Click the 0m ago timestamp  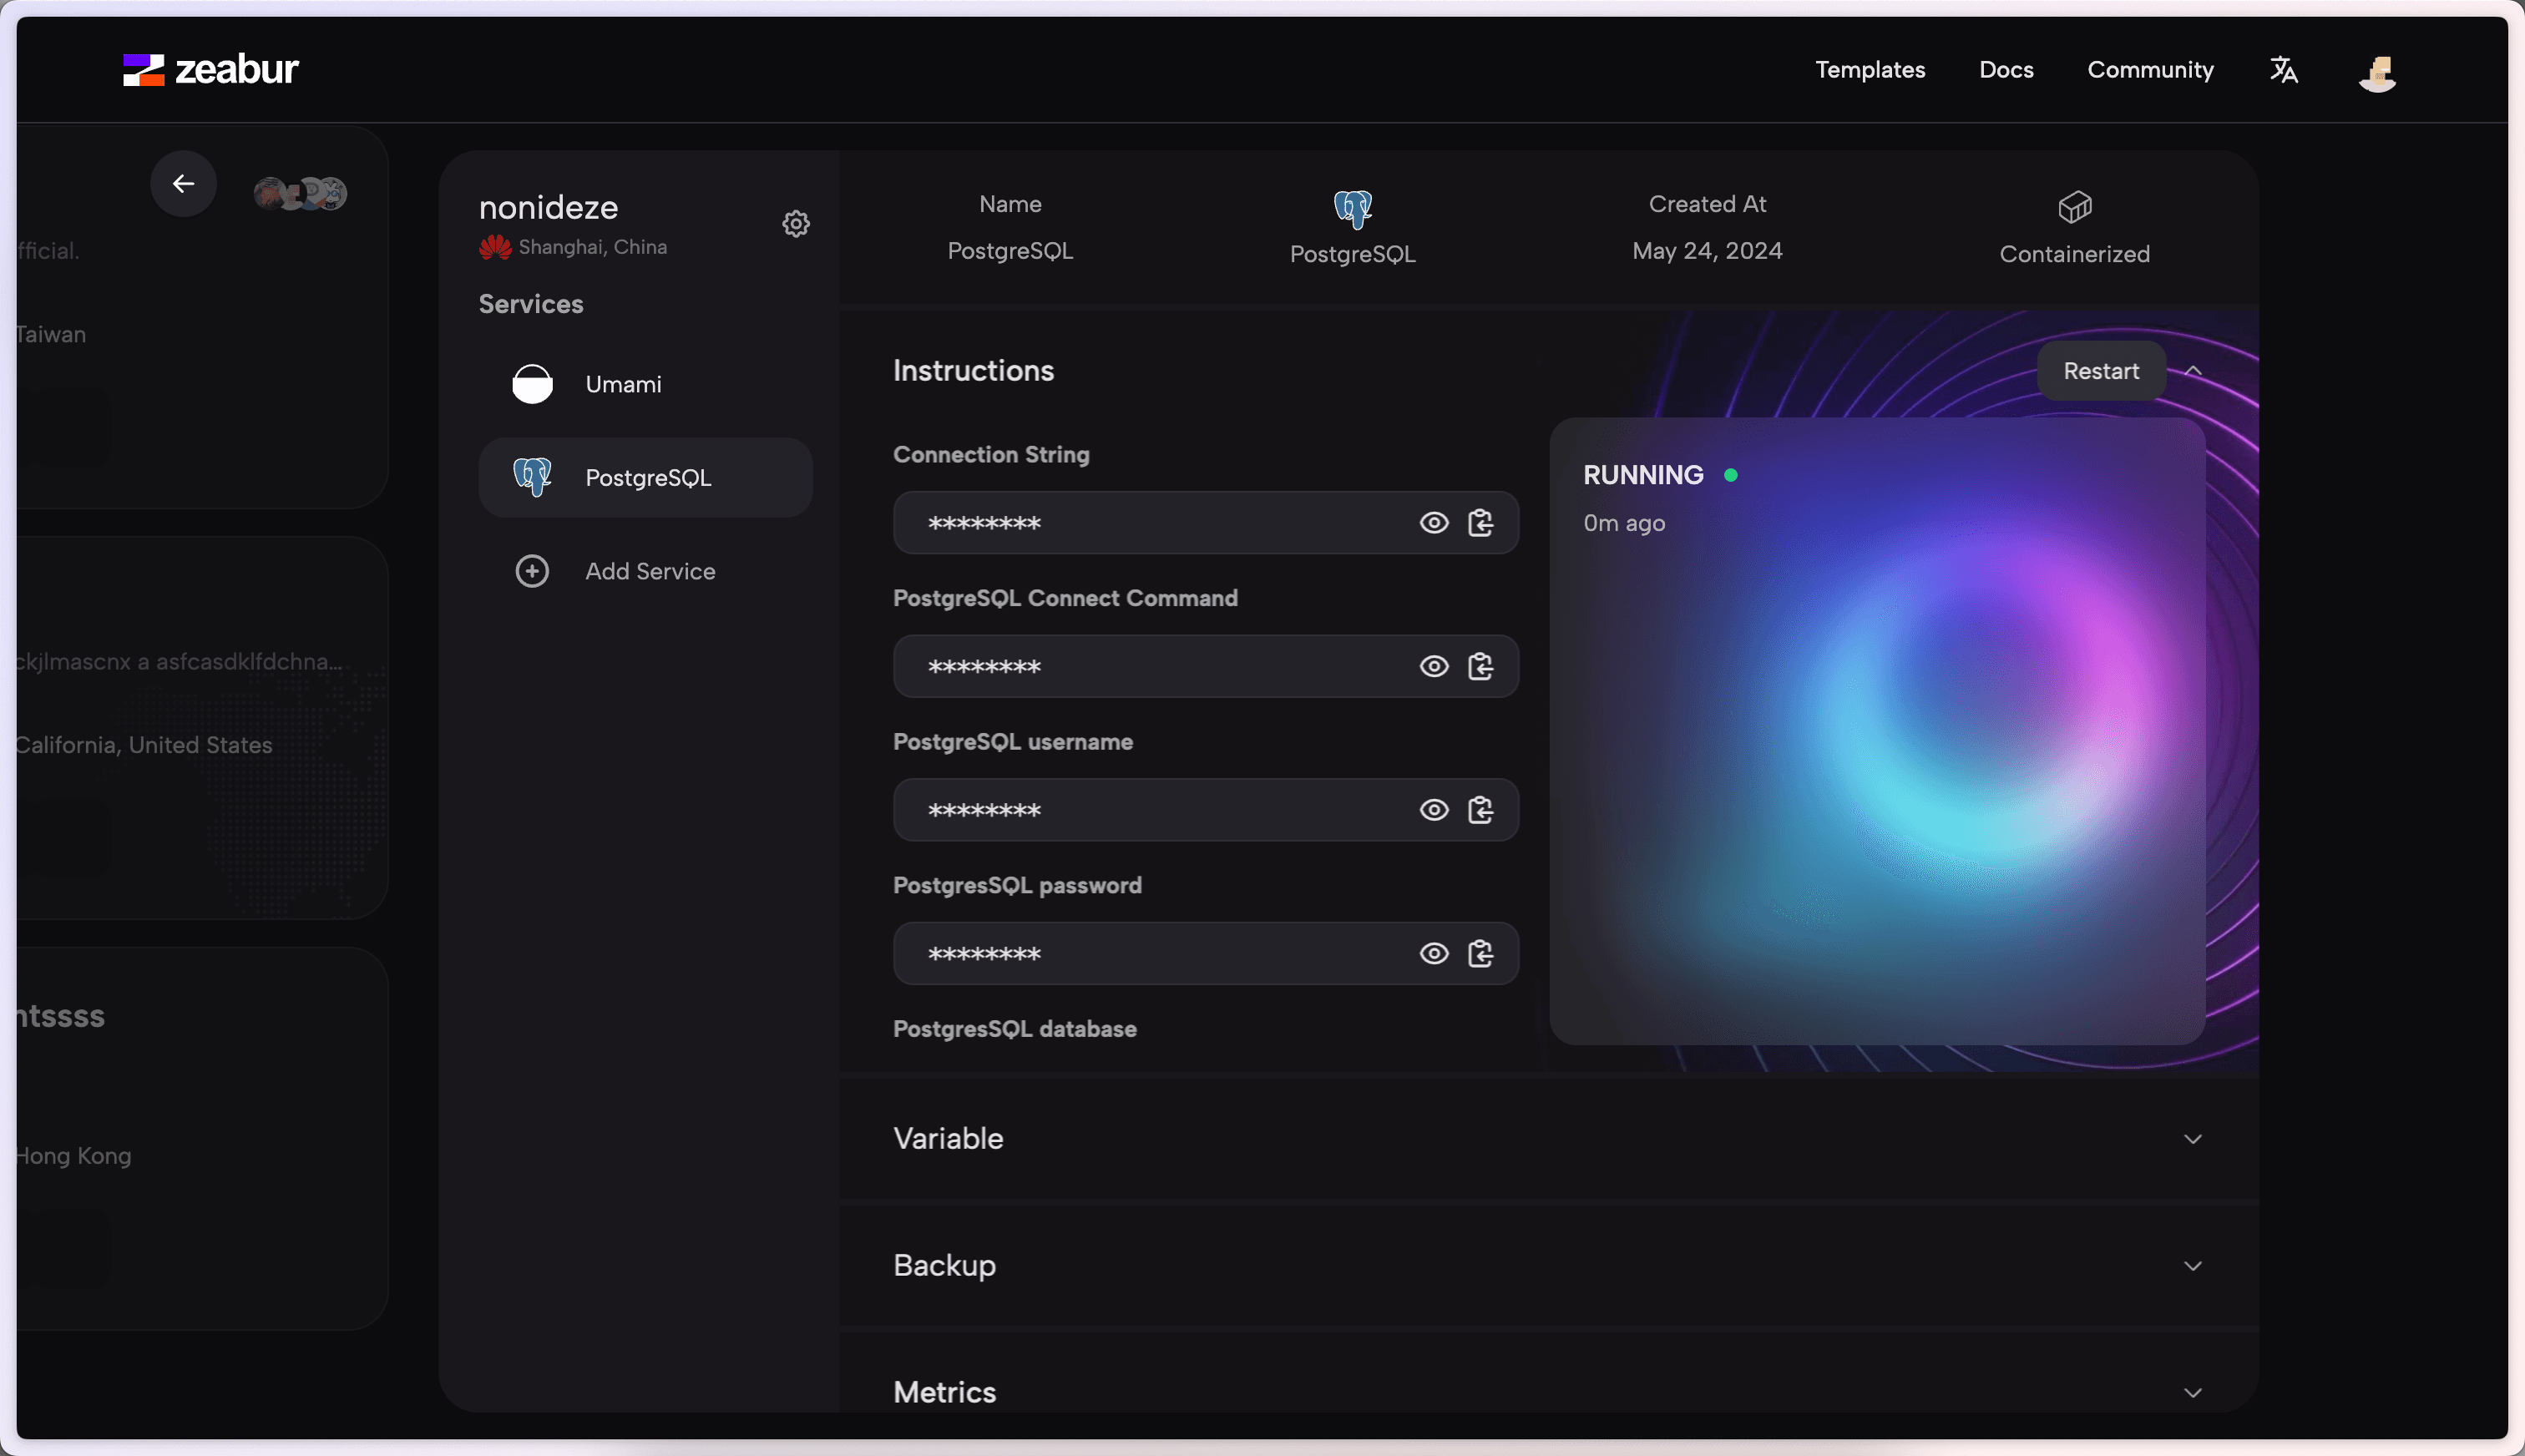click(x=1624, y=523)
